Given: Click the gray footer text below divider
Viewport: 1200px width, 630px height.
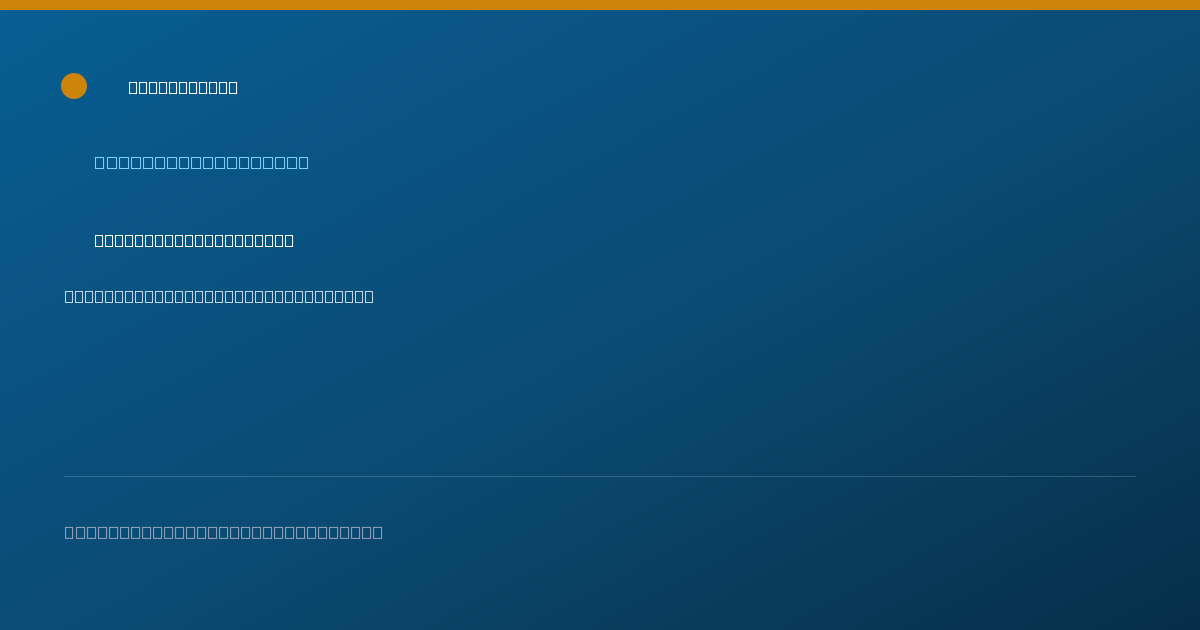Looking at the screenshot, I should tap(223, 532).
